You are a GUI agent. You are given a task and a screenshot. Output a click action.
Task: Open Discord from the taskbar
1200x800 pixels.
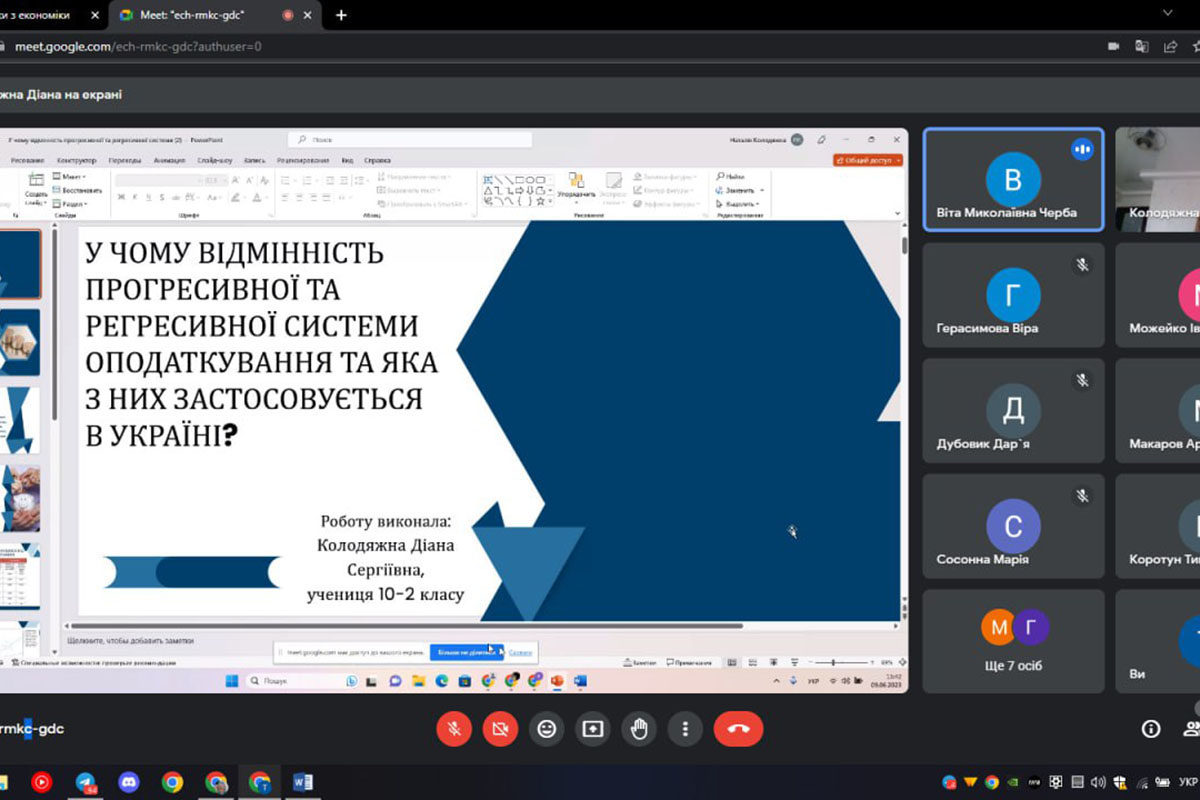tap(129, 782)
